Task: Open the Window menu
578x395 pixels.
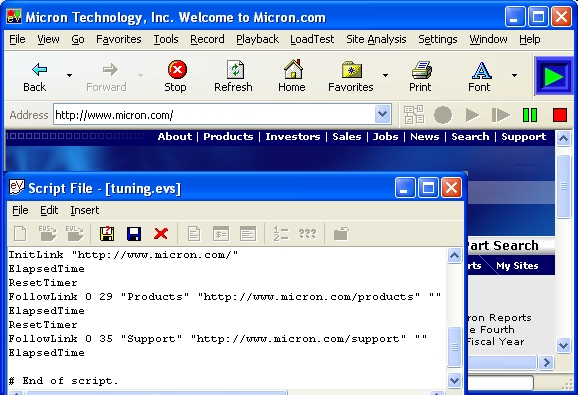Action: pos(488,39)
